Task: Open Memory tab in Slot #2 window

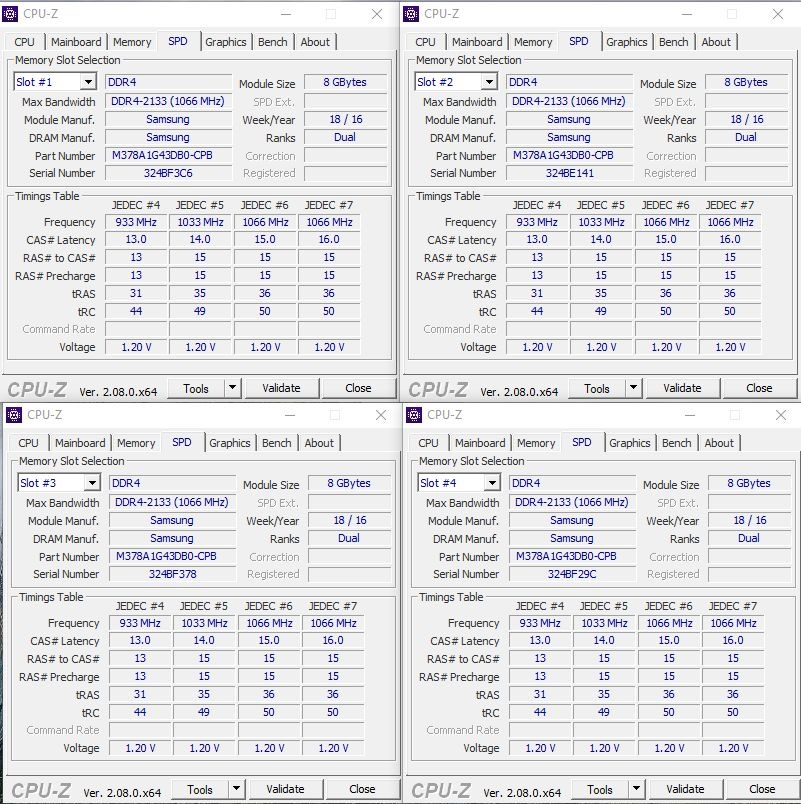Action: [x=533, y=42]
